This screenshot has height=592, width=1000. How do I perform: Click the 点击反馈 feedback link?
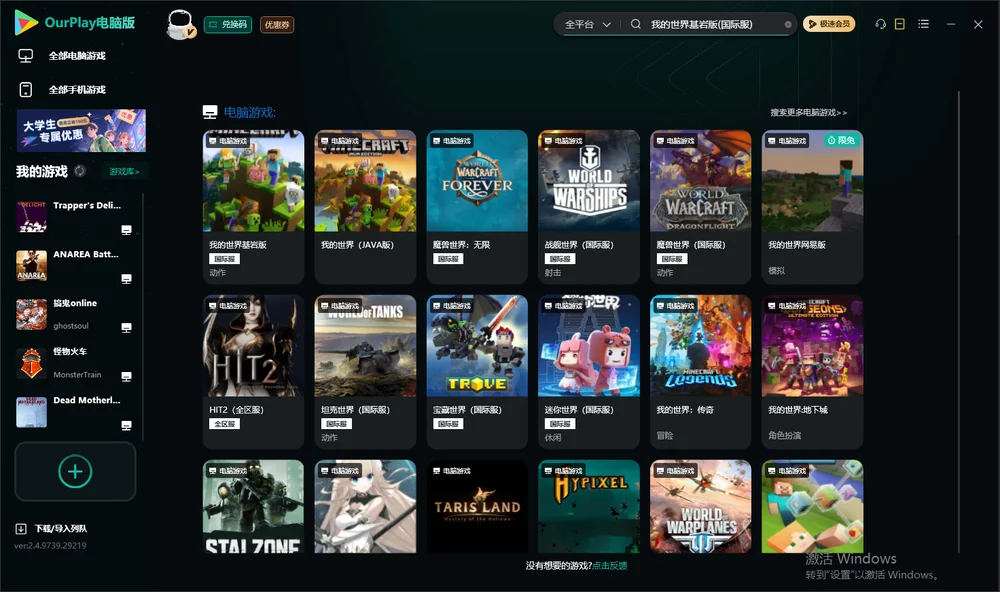pyautogui.click(x=610, y=565)
